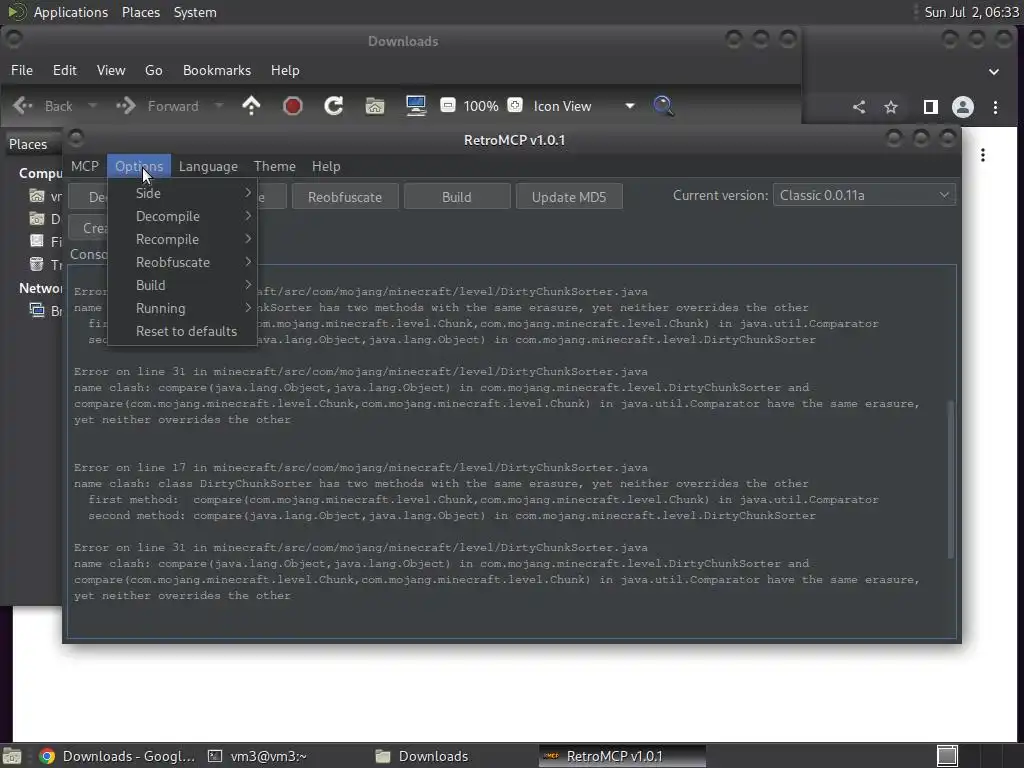
Task: Click the red Stop loading icon
Action: click(293, 106)
